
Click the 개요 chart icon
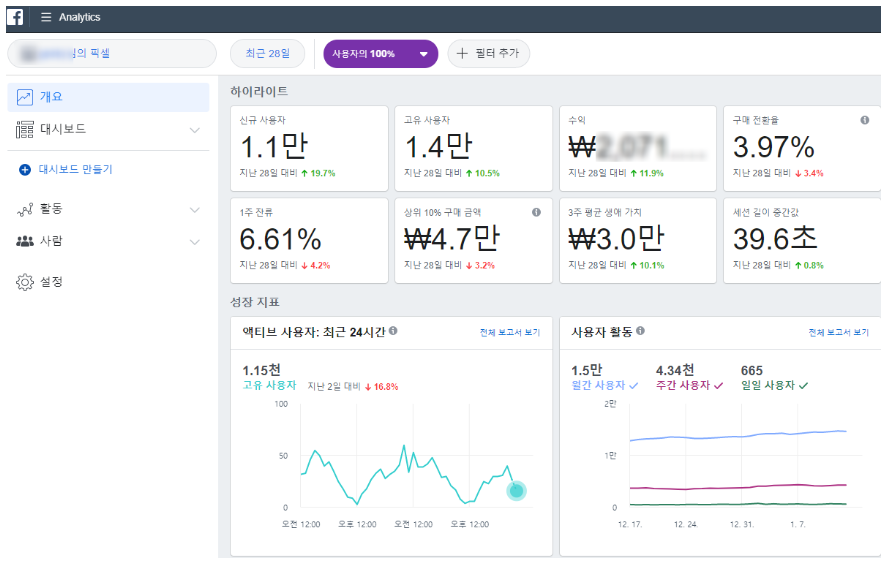coord(24,97)
